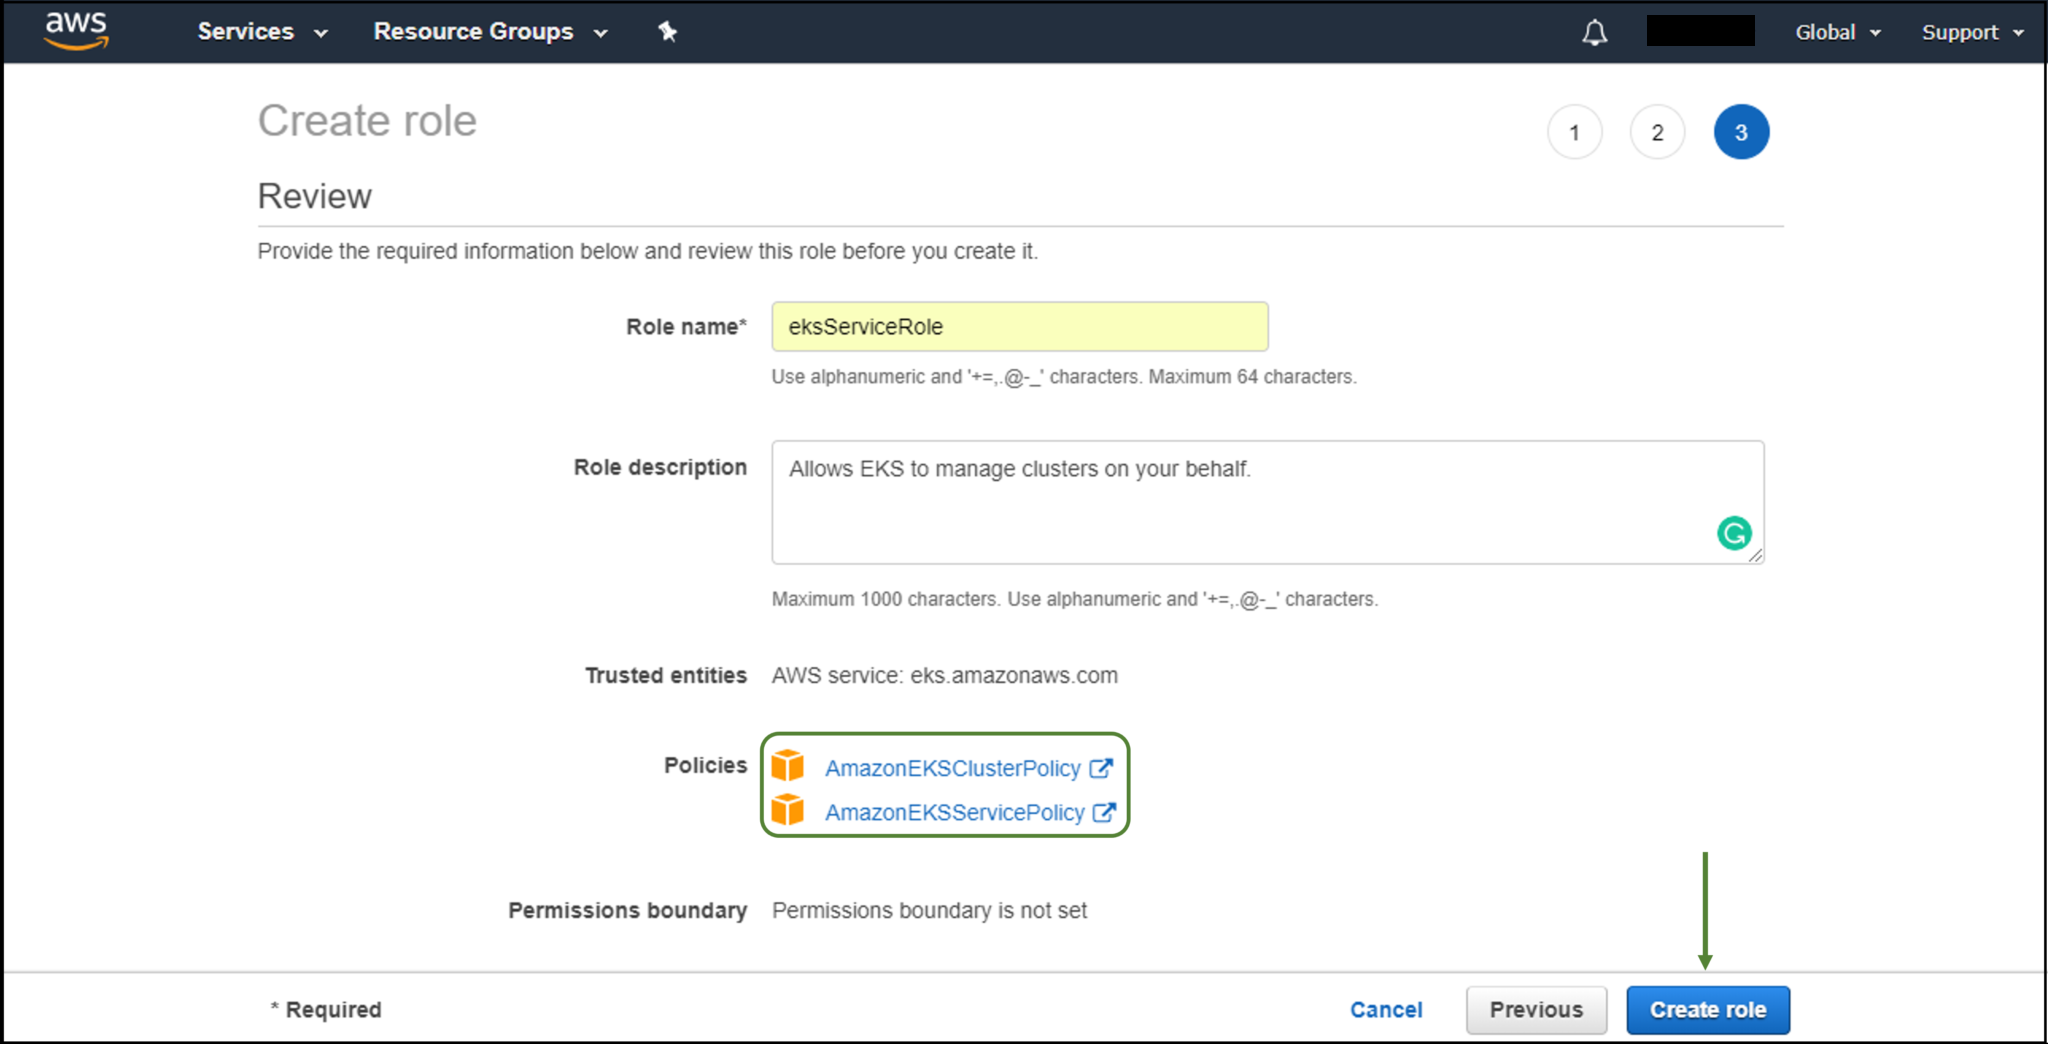Expand the Services menu
The image size is (2048, 1044).
[263, 32]
